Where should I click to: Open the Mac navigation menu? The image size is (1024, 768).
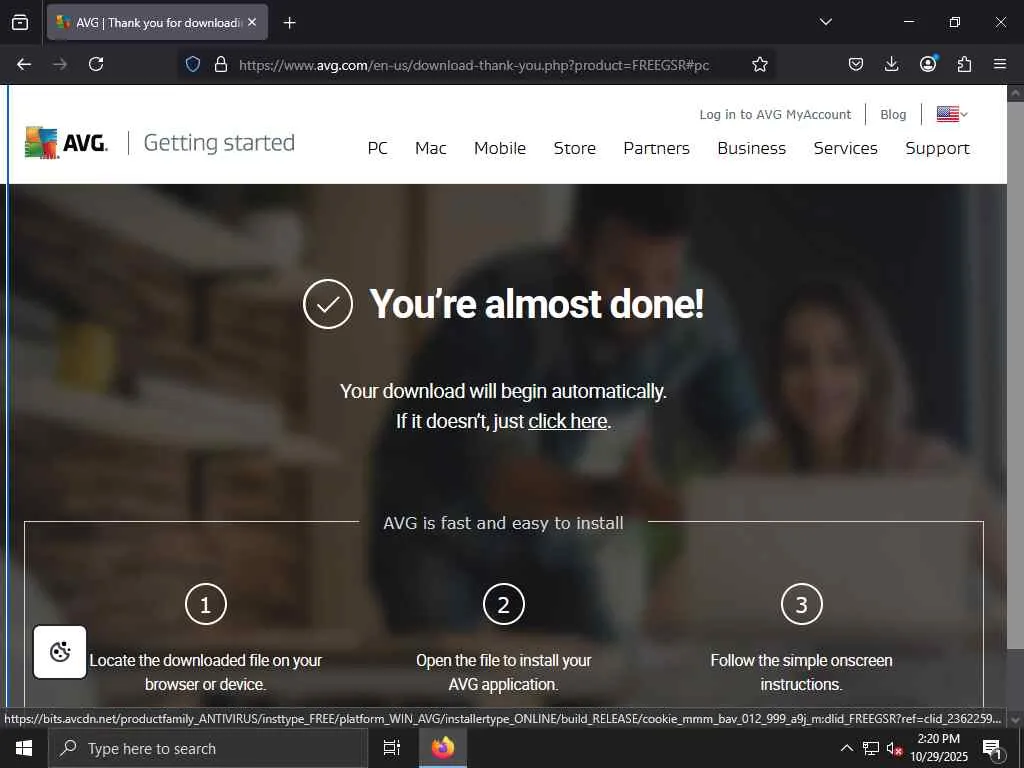(x=430, y=148)
